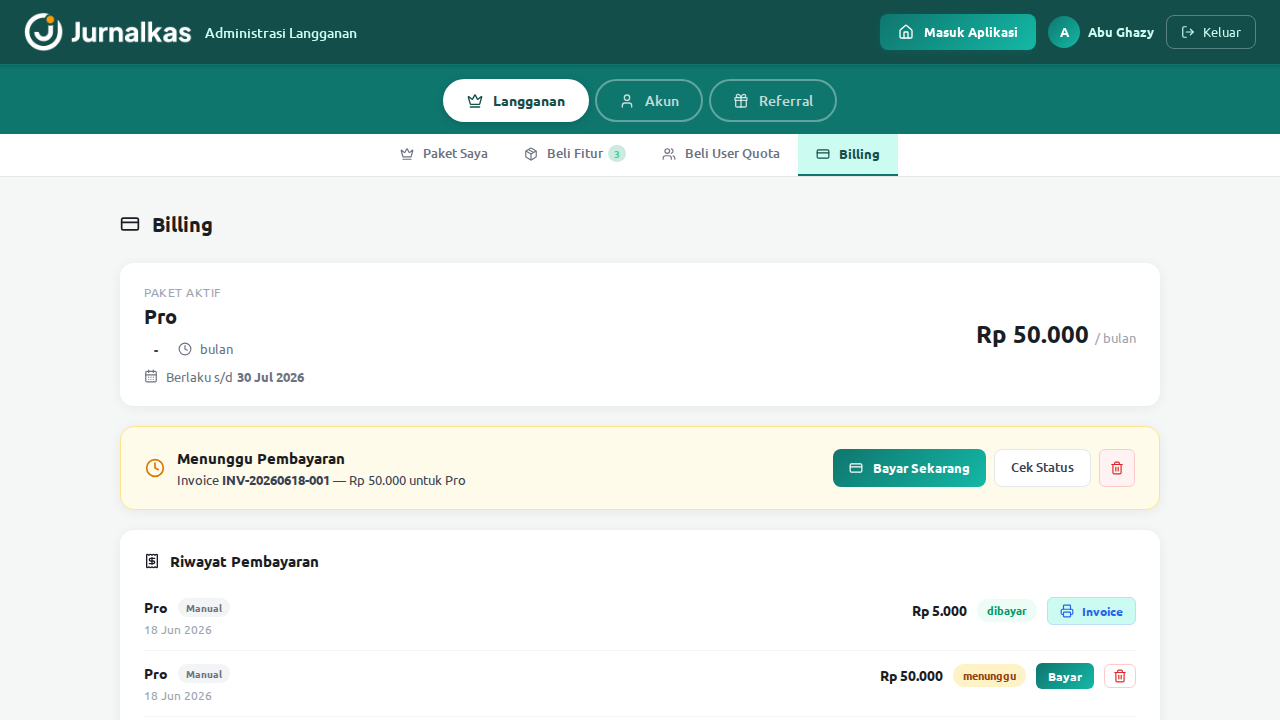1280x720 pixels.
Task: Click the menunggu status badge
Action: coord(989,676)
